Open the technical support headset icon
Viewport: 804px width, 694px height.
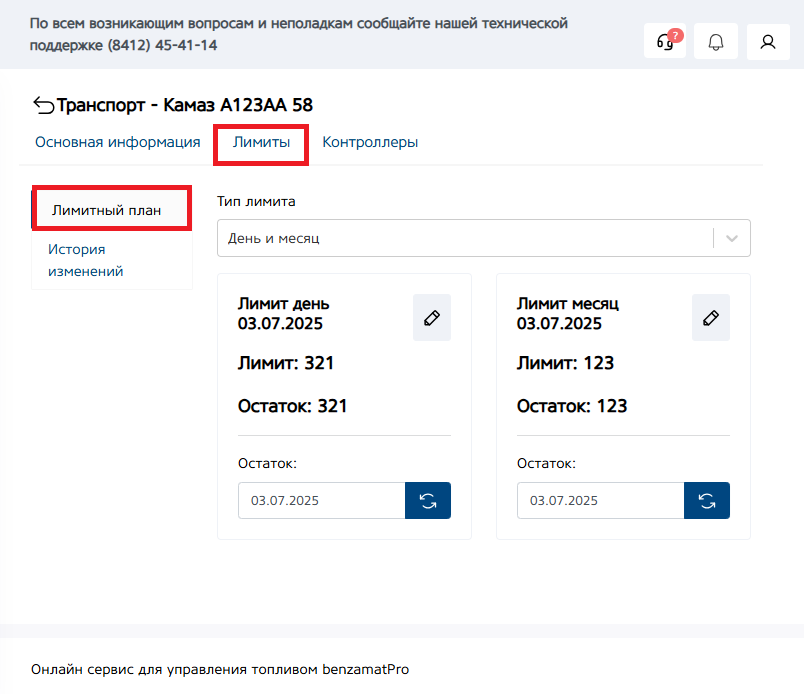click(665, 41)
